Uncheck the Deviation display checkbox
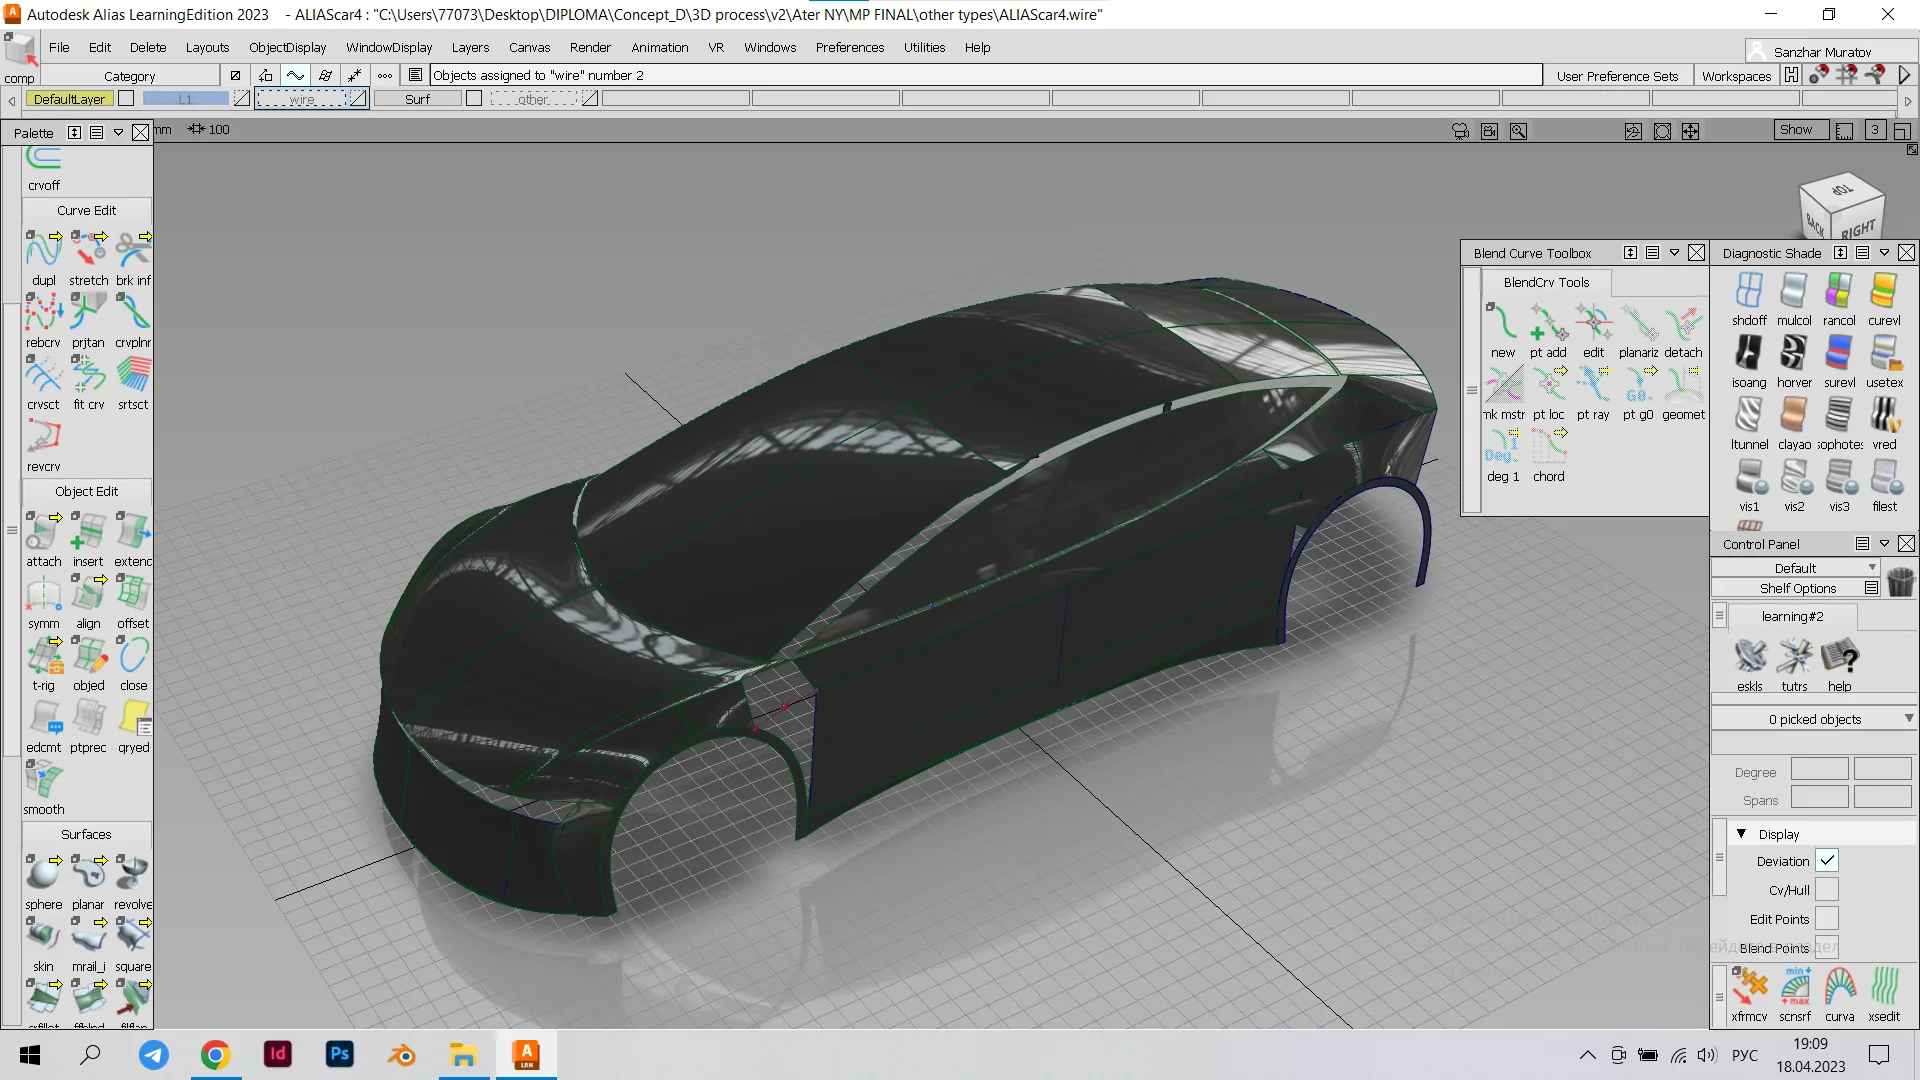 [1827, 861]
